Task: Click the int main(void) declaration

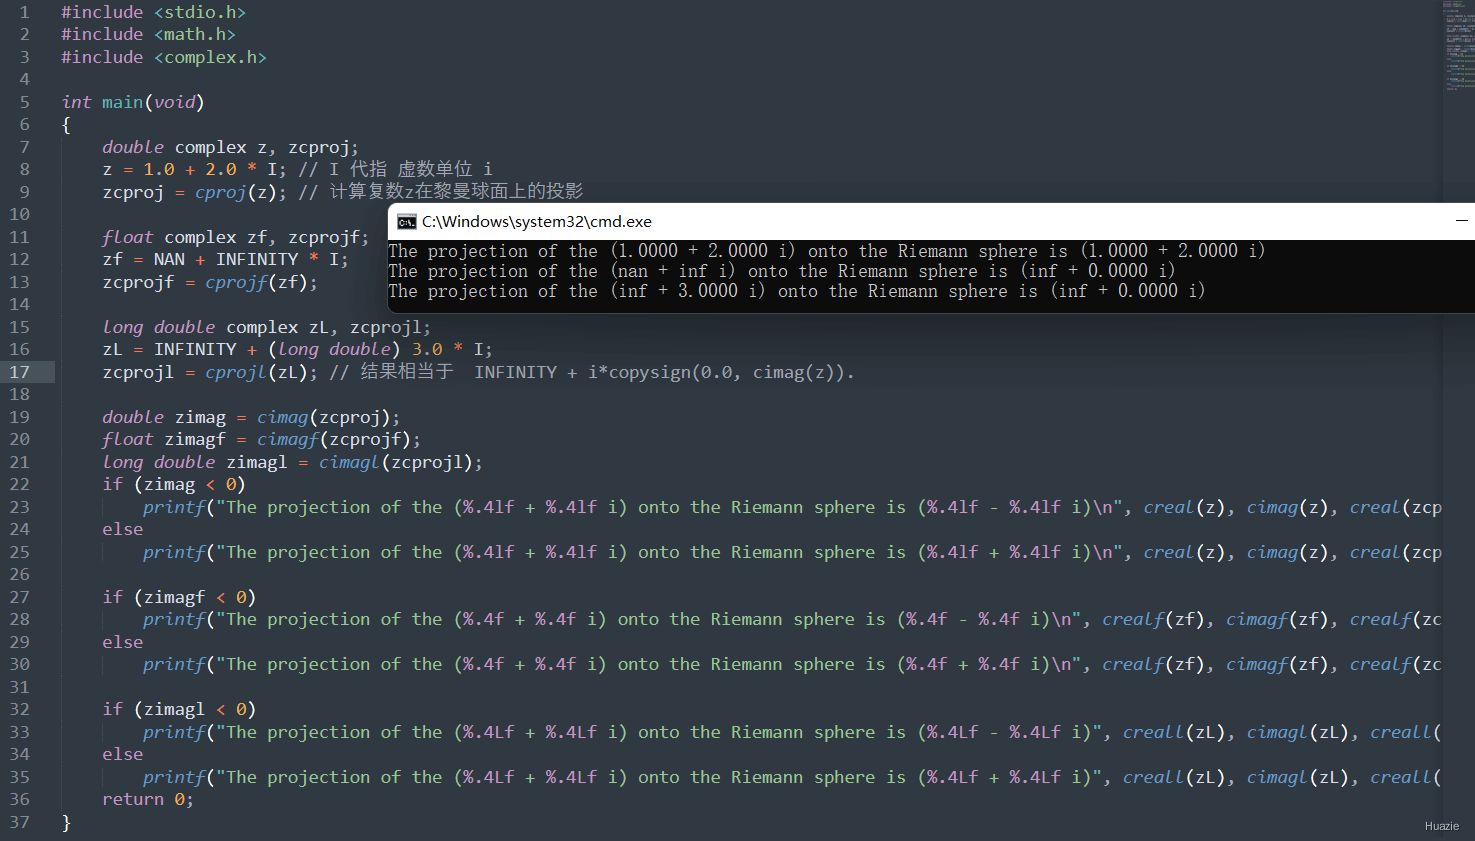Action: click(133, 102)
